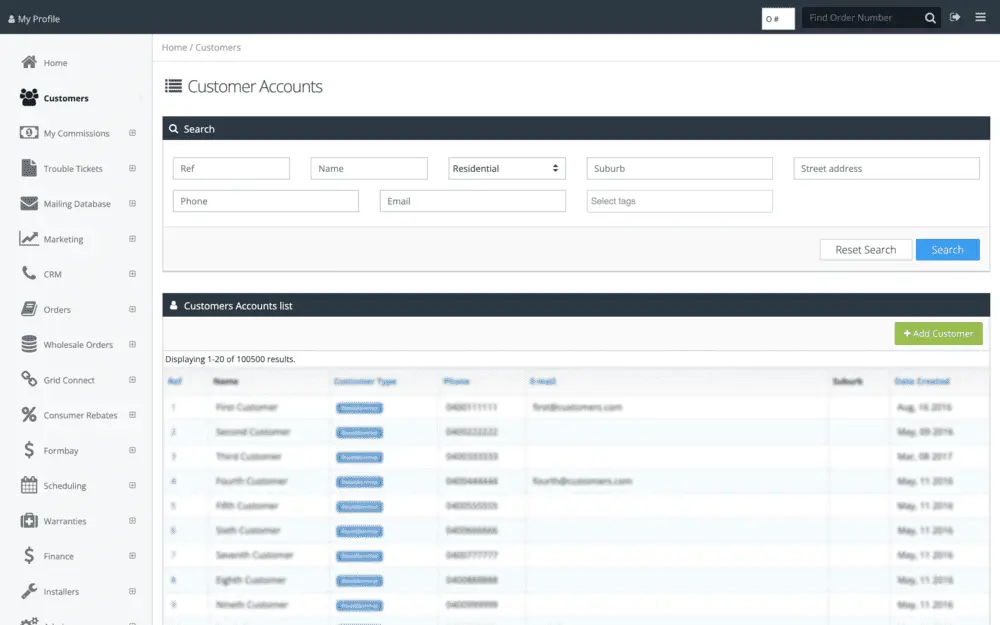Open Marketing menu label
This screenshot has height=625, width=1000.
click(x=63, y=239)
